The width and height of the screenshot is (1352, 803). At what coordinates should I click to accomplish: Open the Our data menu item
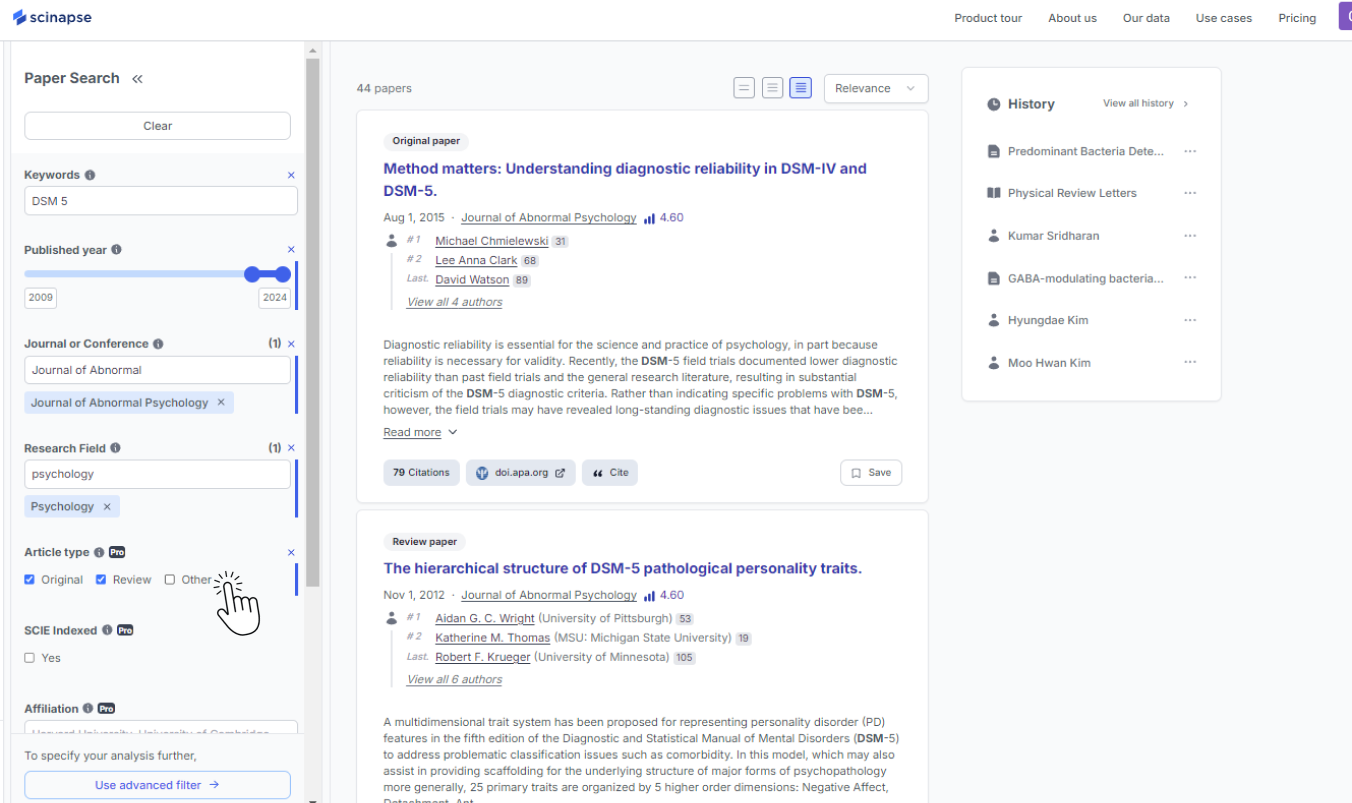tap(1146, 18)
